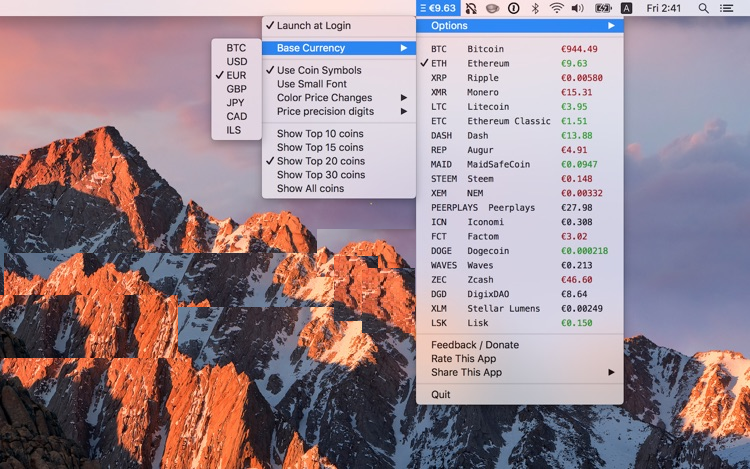Viewport: 750px width, 469px height.
Task: Select the Iconomi ICN row
Action: coord(519,222)
